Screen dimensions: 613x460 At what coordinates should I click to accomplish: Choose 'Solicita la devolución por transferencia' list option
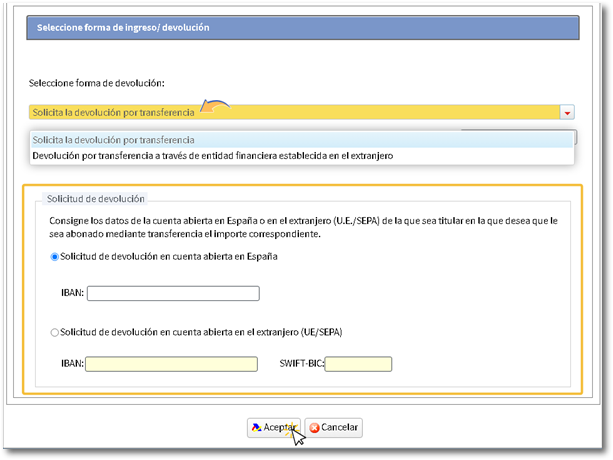[x=113, y=140]
